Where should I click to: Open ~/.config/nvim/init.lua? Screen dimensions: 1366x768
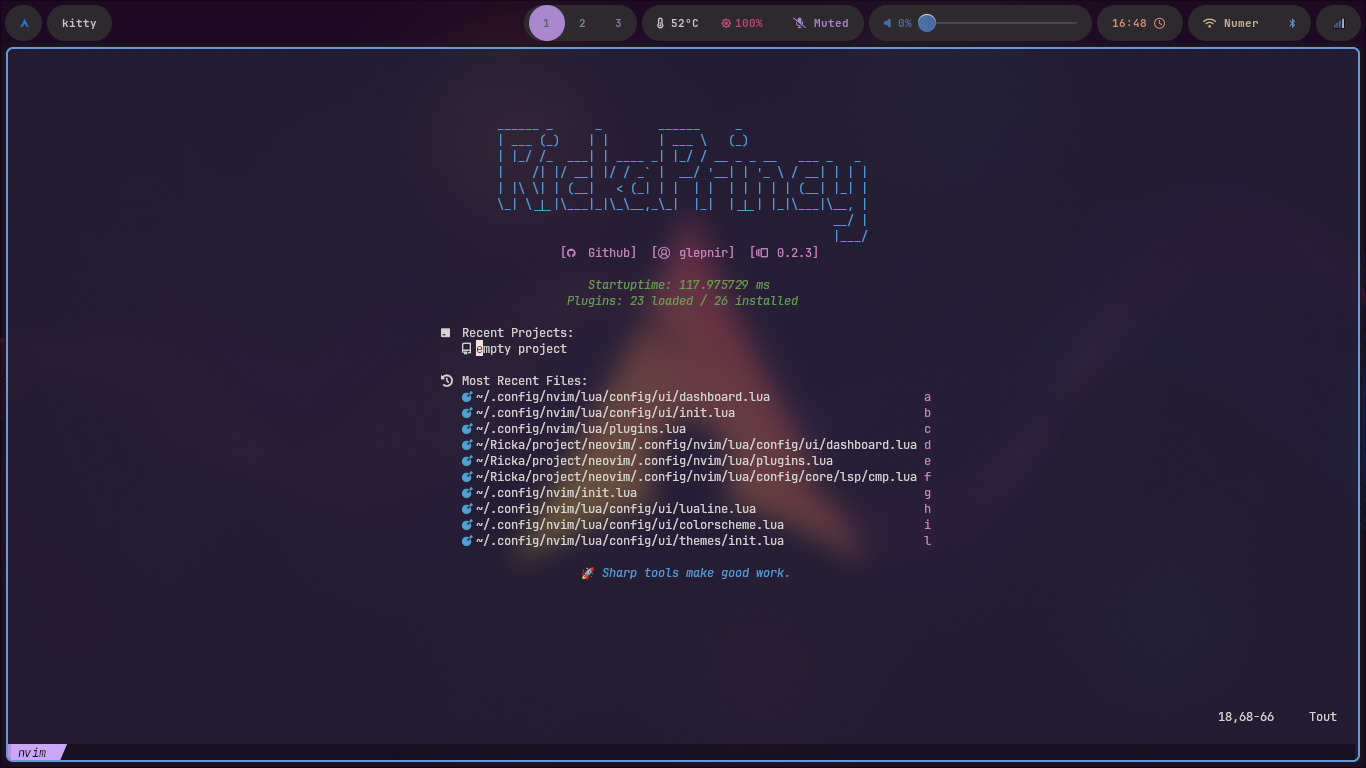pyautogui.click(x=556, y=493)
